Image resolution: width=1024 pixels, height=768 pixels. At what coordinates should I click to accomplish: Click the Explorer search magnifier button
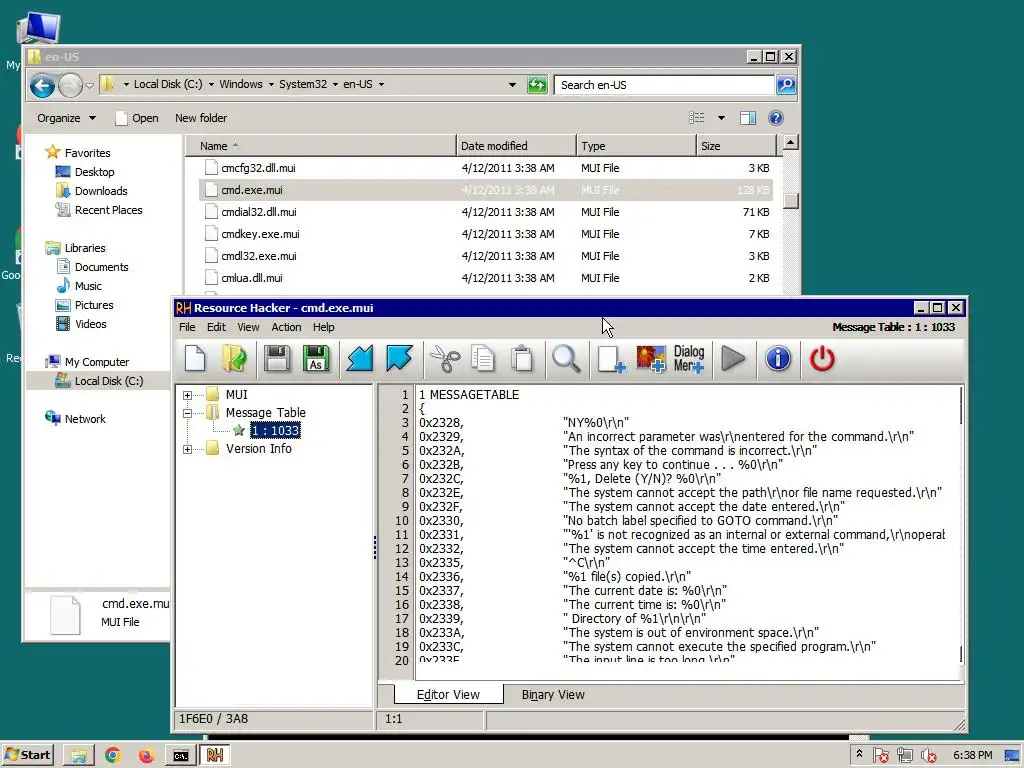pyautogui.click(x=786, y=85)
